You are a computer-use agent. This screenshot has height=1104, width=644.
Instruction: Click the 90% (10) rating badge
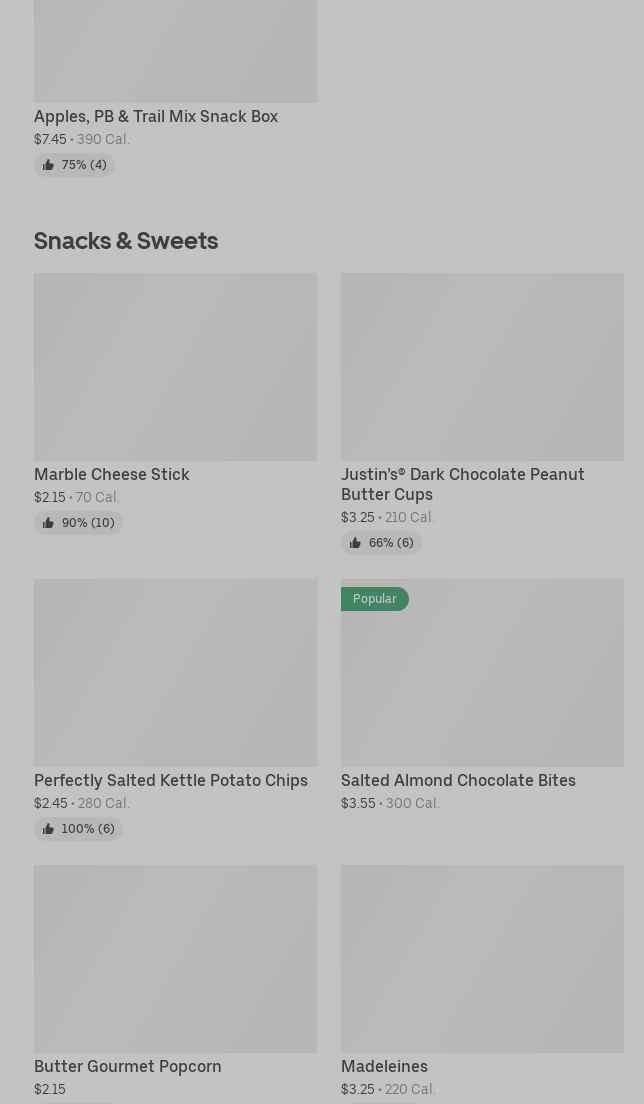point(87,523)
